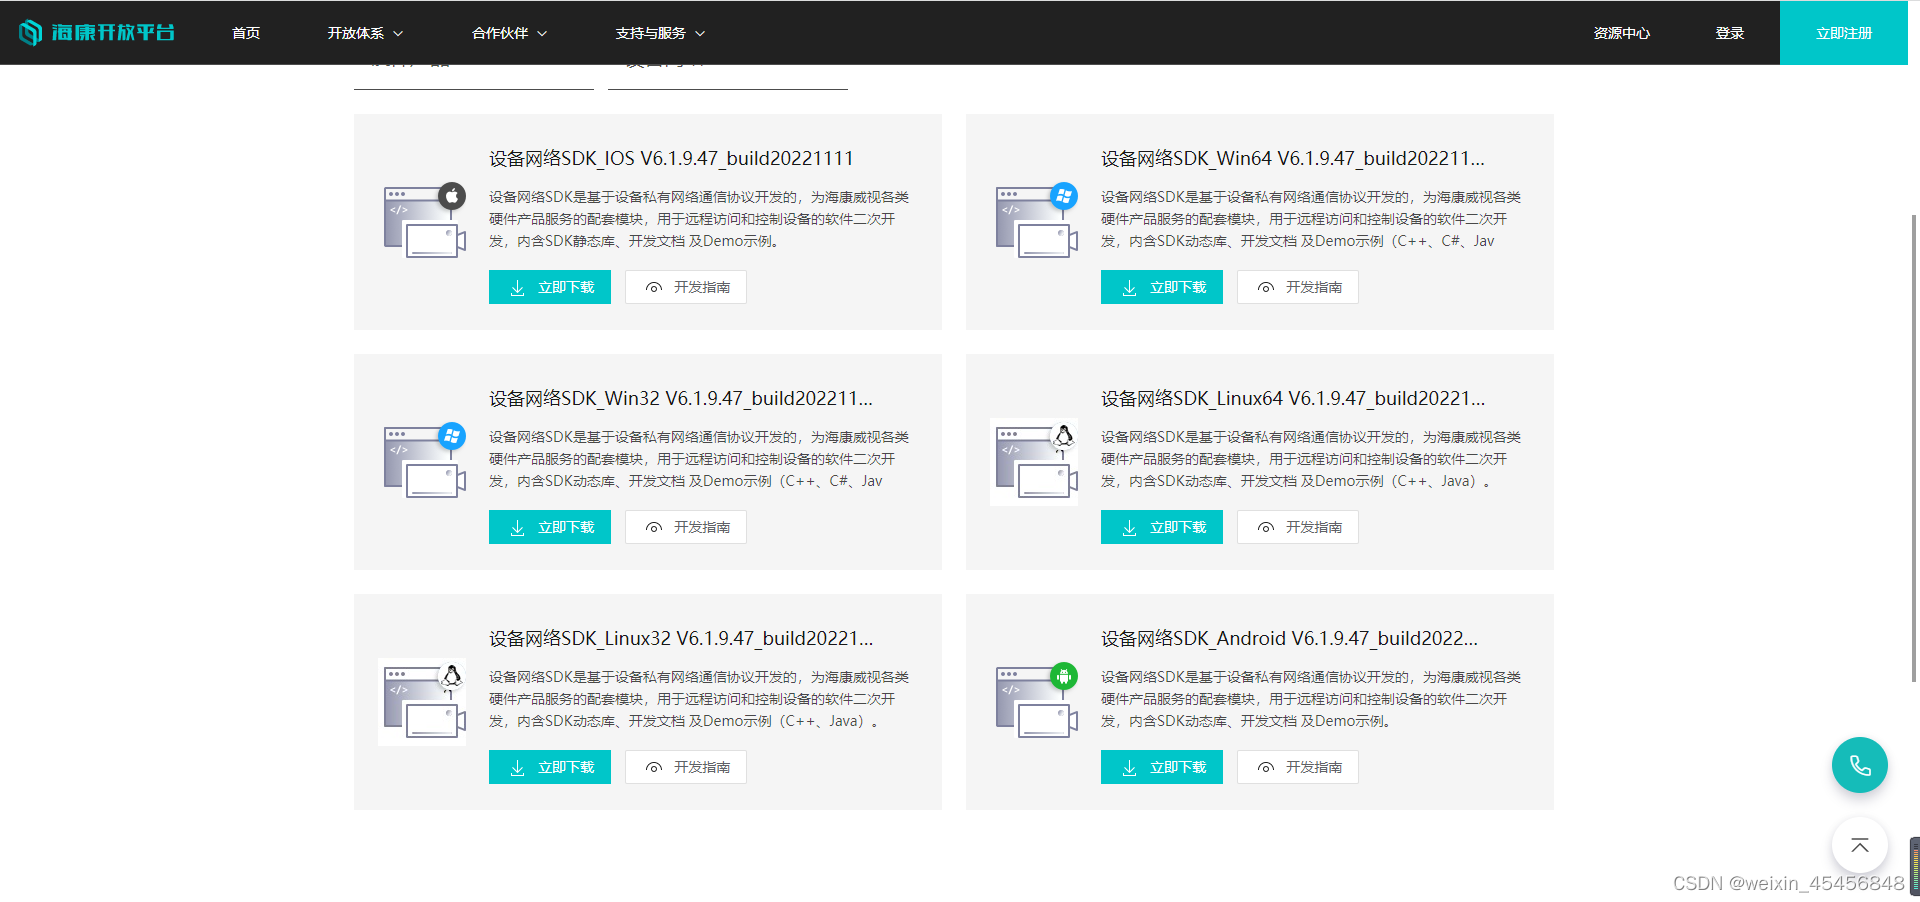Expand the 支持与服务 dropdown chevron
Image resolution: width=1920 pixels, height=902 pixels.
700,34
